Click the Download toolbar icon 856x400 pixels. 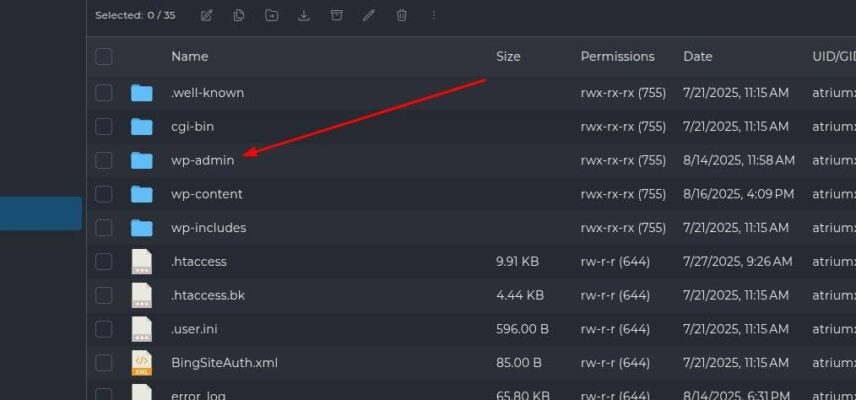[x=304, y=15]
